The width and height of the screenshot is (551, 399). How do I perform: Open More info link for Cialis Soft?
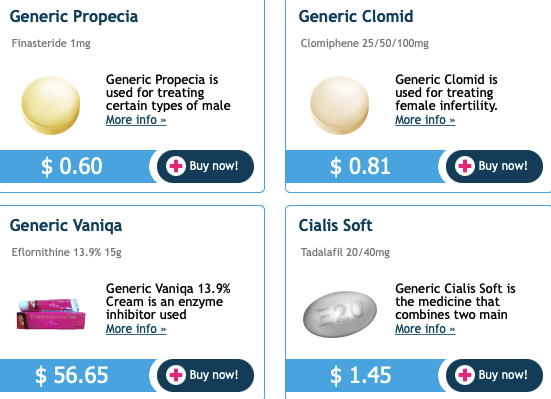tap(425, 329)
